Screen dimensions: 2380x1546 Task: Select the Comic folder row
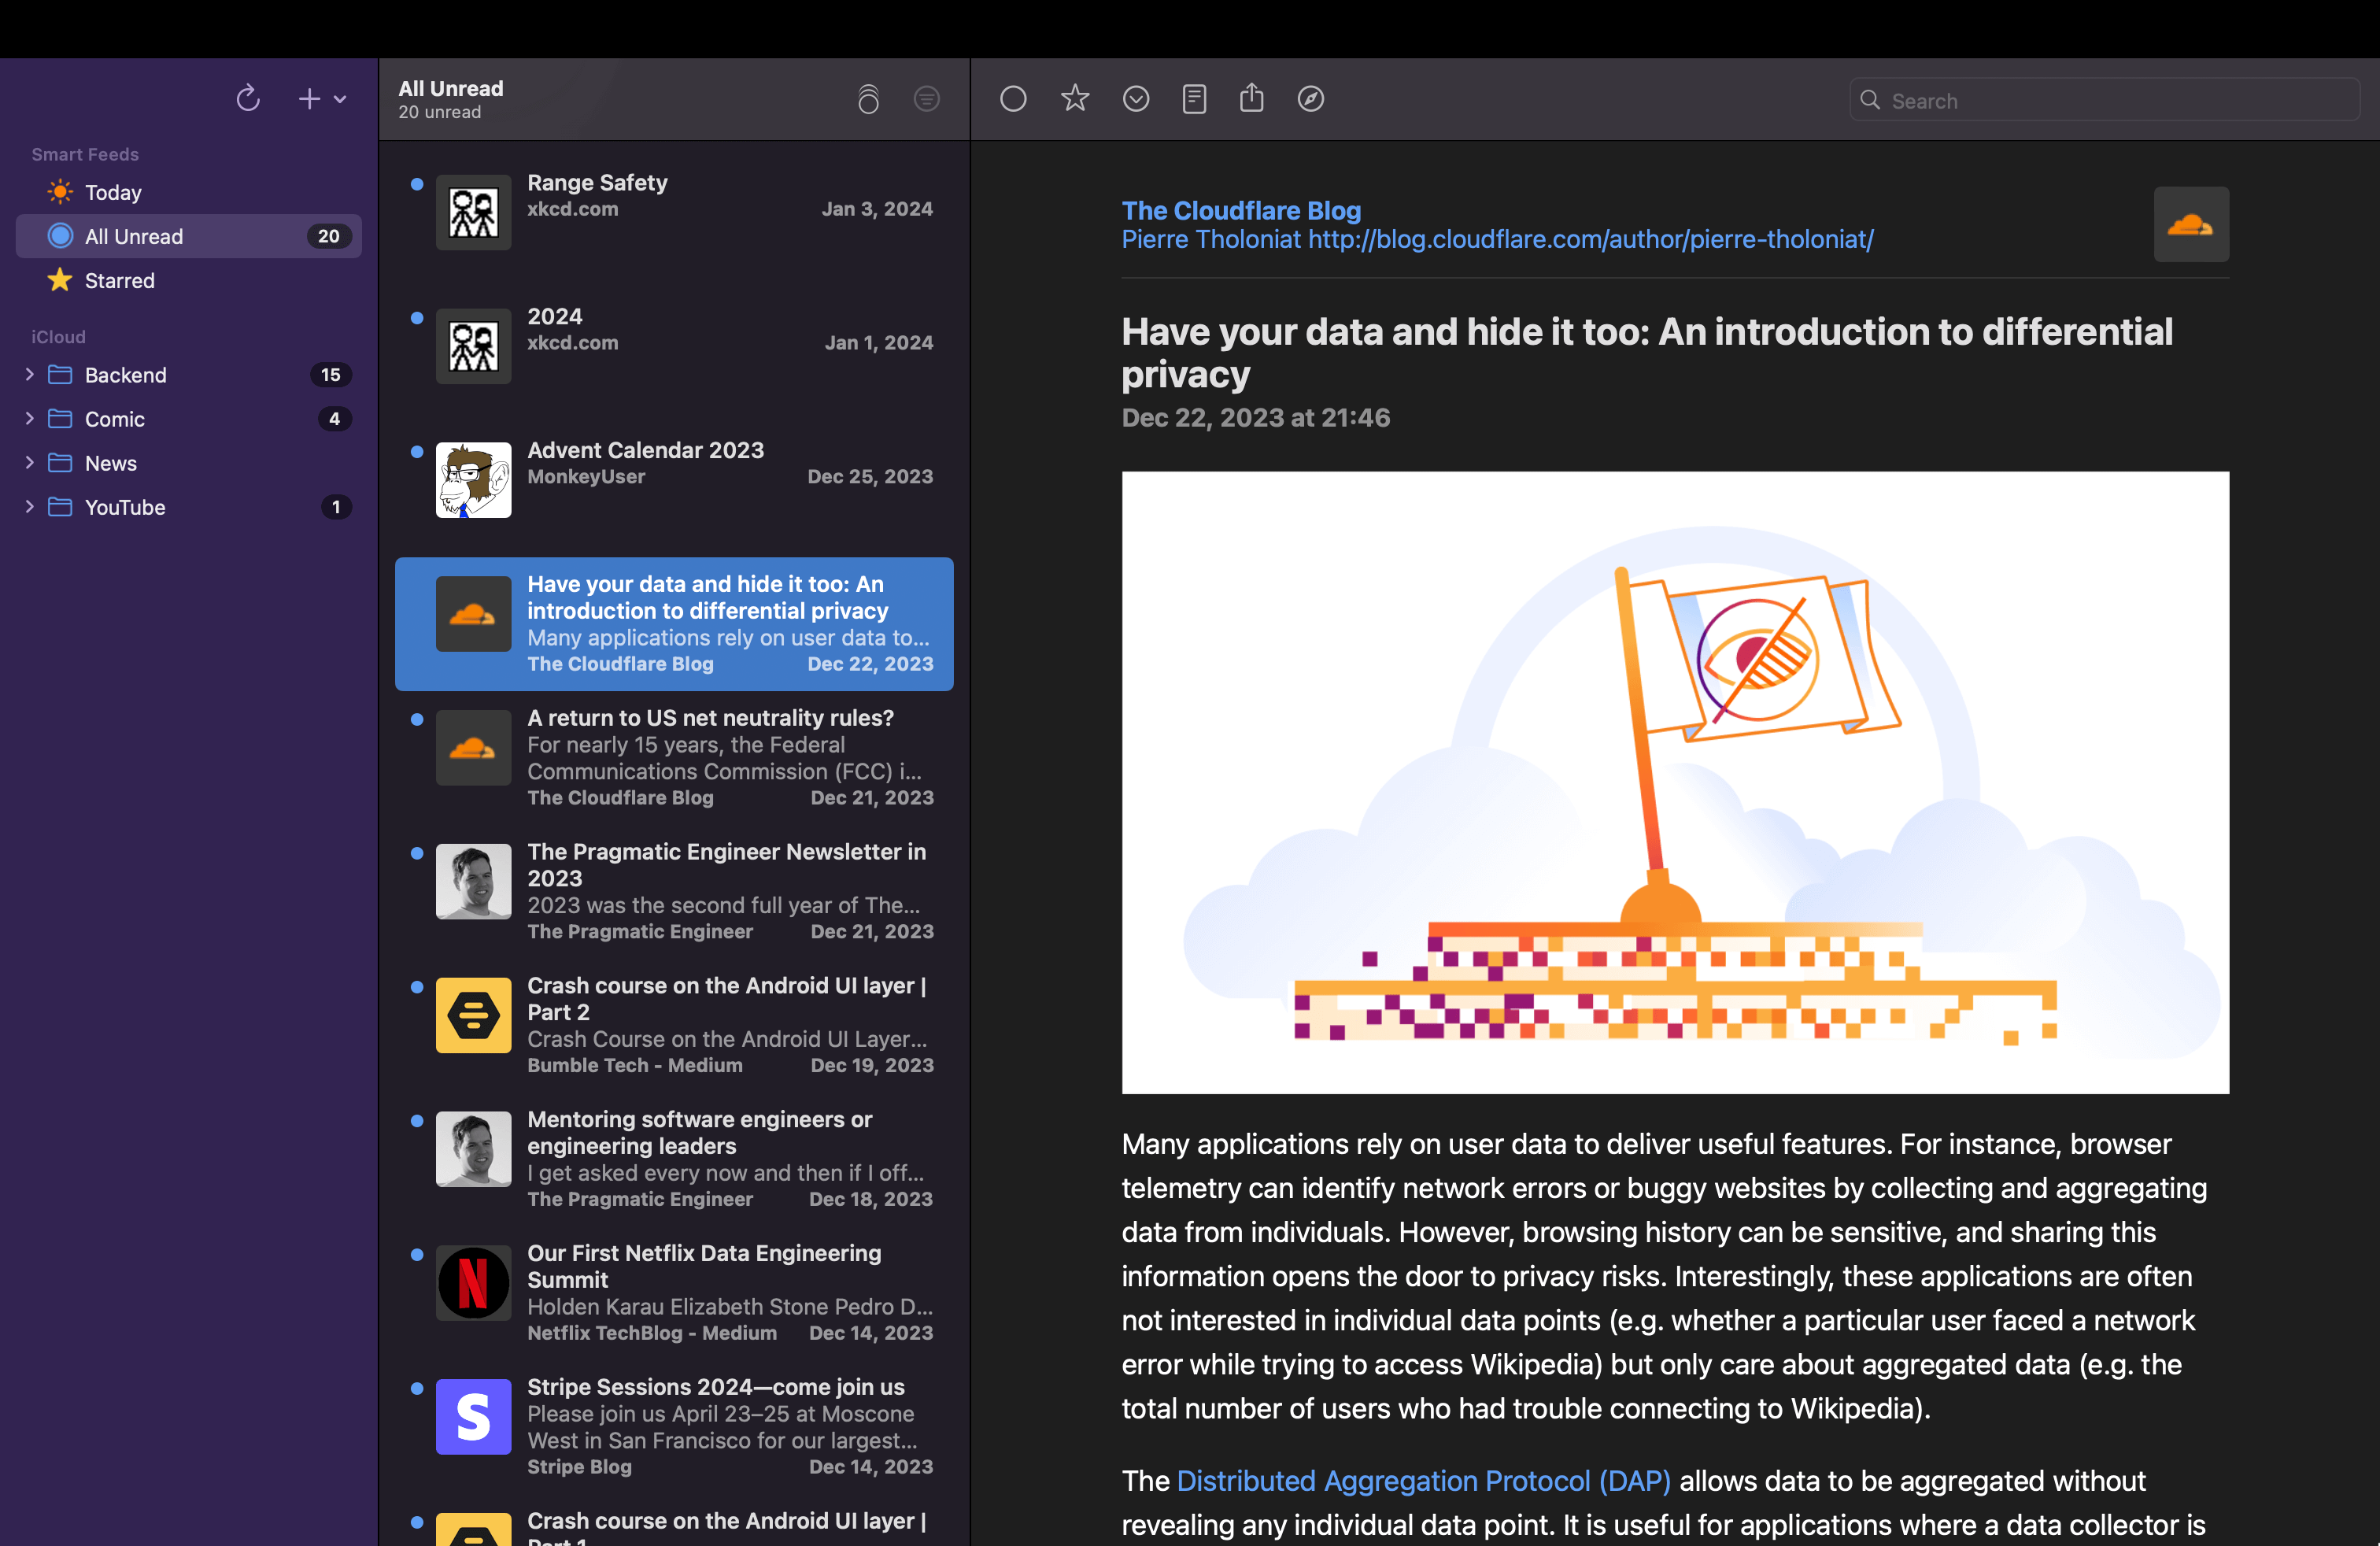tap(189, 419)
